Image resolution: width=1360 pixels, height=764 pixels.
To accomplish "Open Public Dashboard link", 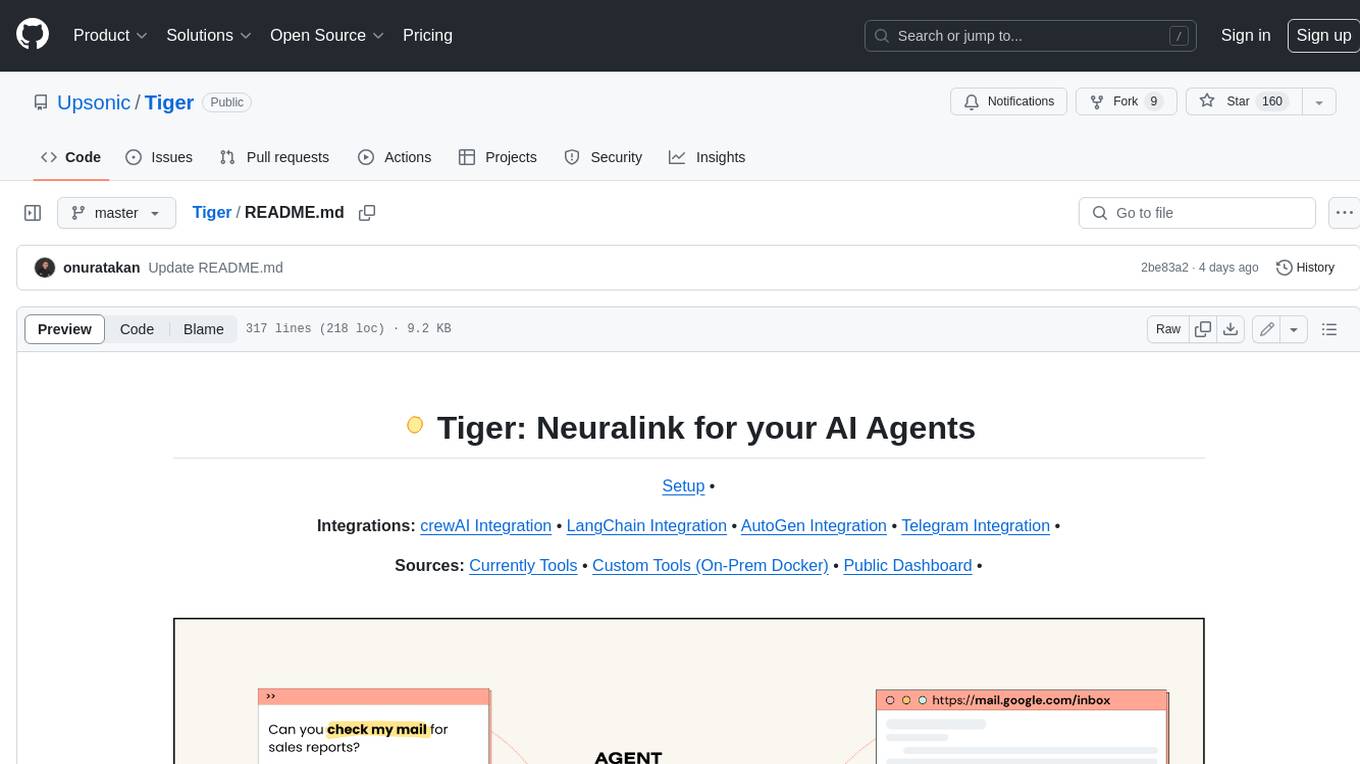I will click(908, 566).
